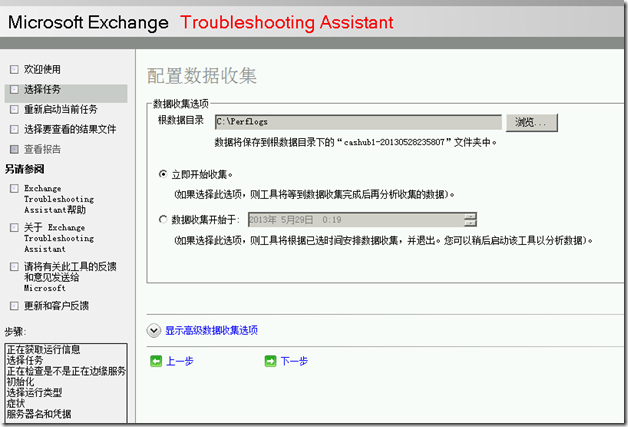Click the bullet icon beside 选择任务
The image size is (628, 427).
point(14,89)
